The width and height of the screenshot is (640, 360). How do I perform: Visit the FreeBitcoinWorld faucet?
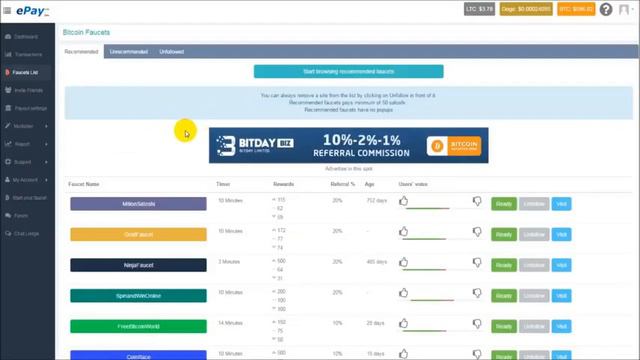click(x=562, y=326)
